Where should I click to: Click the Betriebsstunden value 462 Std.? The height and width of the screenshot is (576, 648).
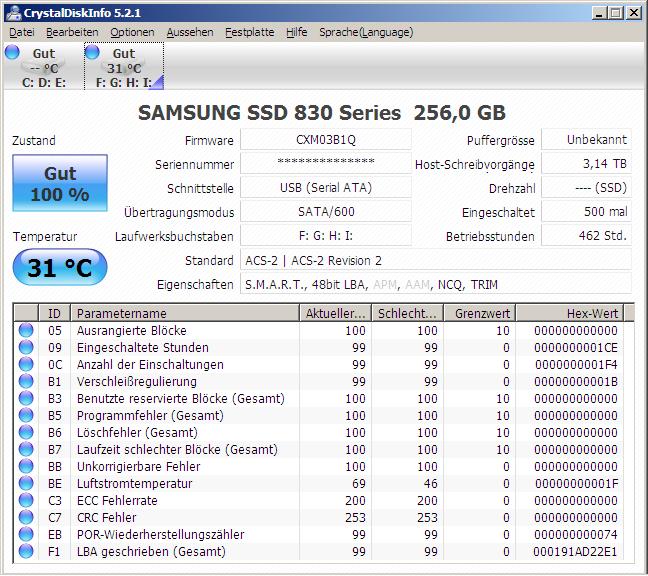[586, 236]
